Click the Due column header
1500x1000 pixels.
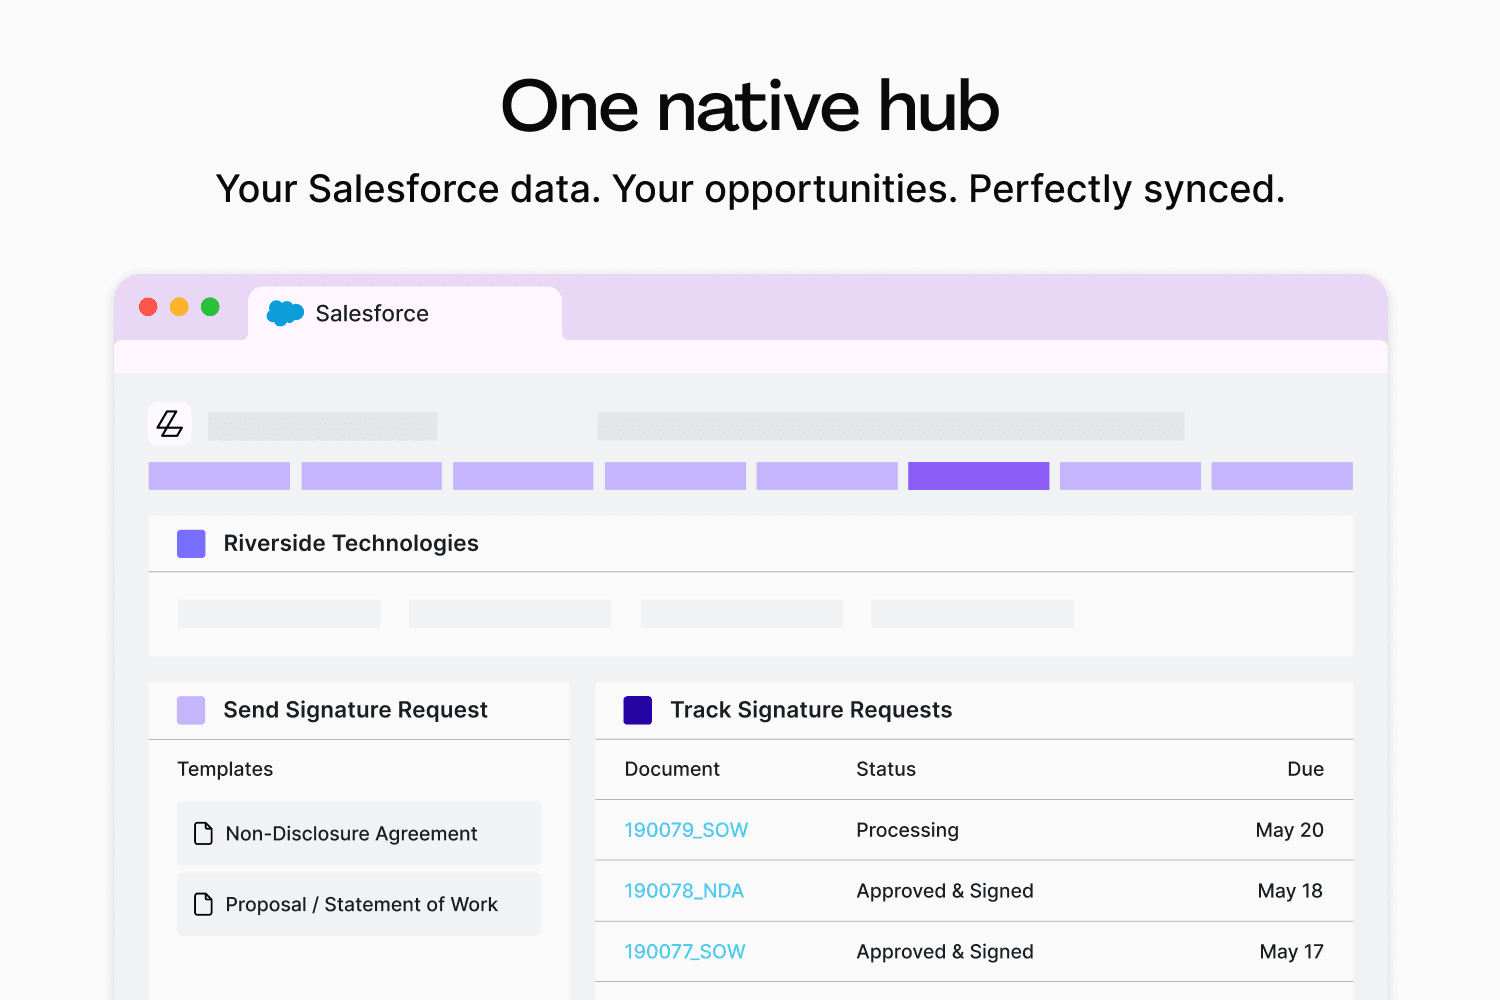point(1305,769)
